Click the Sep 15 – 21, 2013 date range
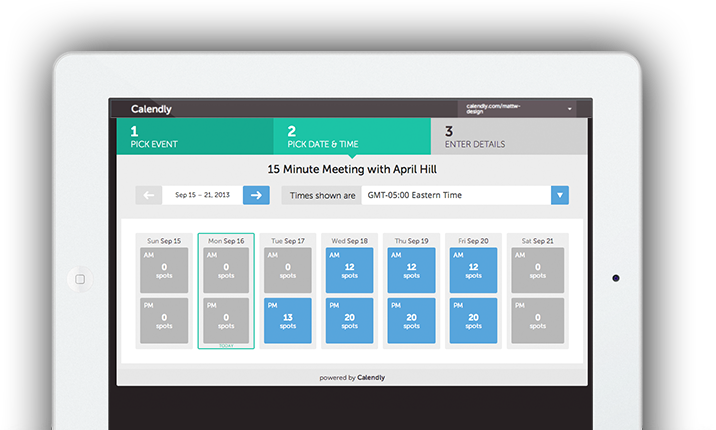Viewport: 716px width, 430px height. [202, 195]
